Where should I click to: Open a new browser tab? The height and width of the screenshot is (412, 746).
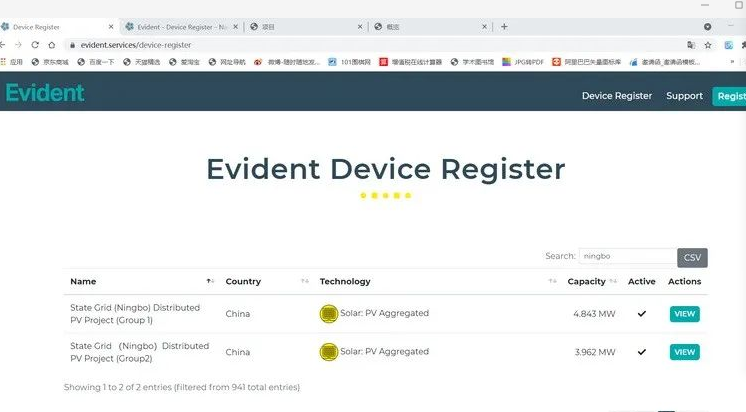click(504, 26)
